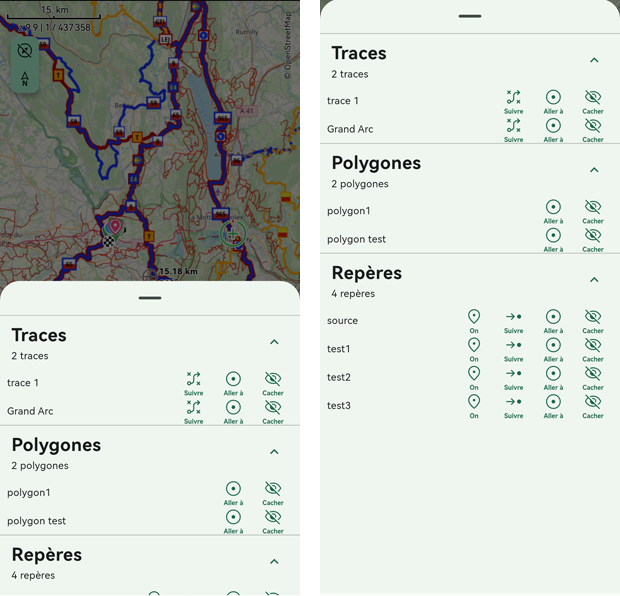Follow Grand Arc trace in left panel
Viewport: 620px width, 596px height.
(x=193, y=412)
